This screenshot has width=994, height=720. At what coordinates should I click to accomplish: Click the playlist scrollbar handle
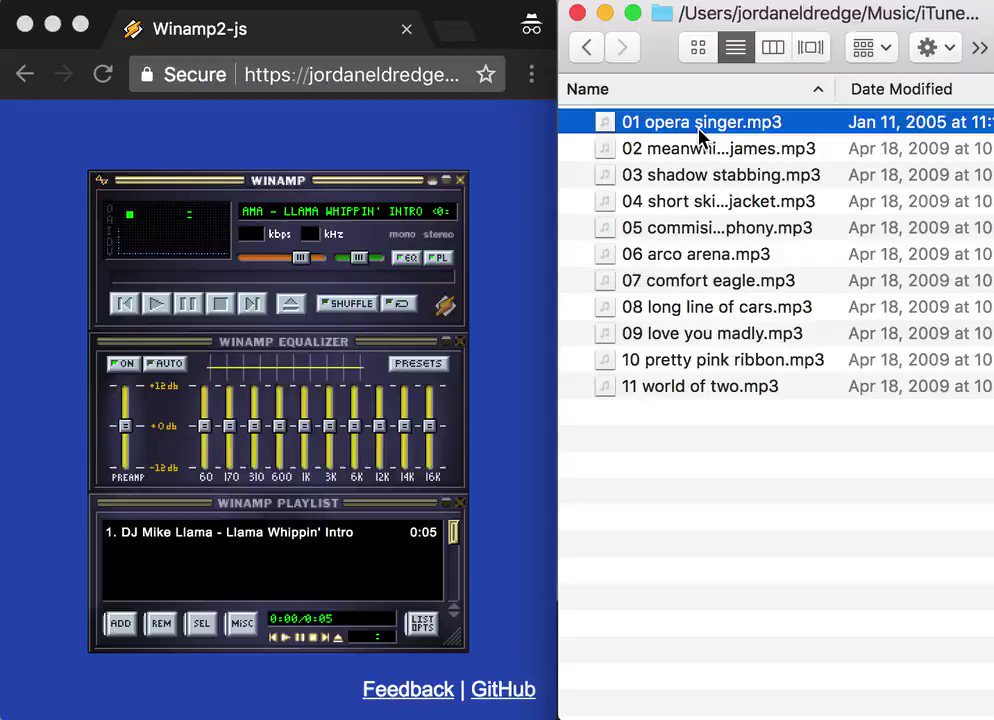click(453, 532)
